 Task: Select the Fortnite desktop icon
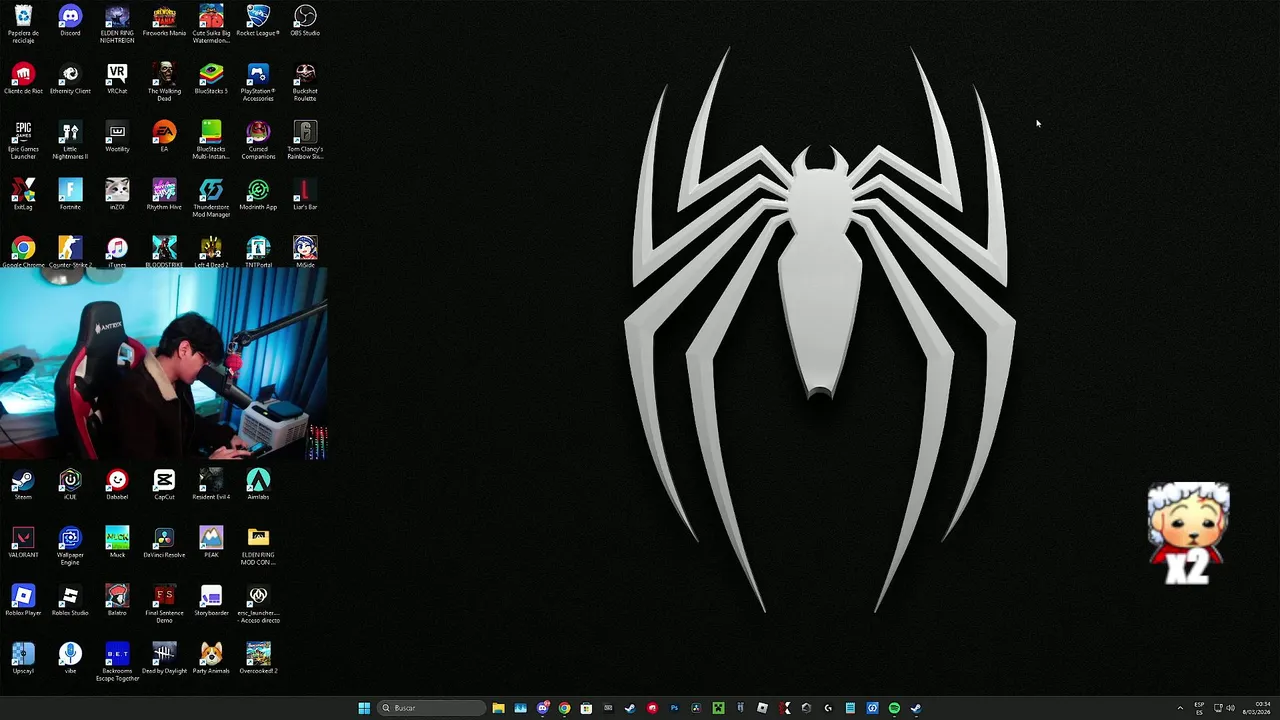70,195
